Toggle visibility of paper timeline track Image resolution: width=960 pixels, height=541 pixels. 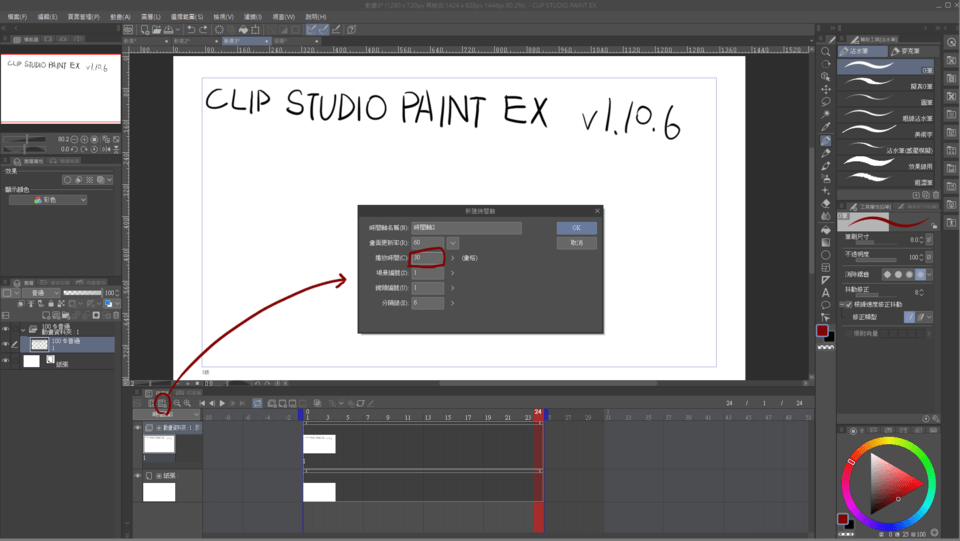138,476
